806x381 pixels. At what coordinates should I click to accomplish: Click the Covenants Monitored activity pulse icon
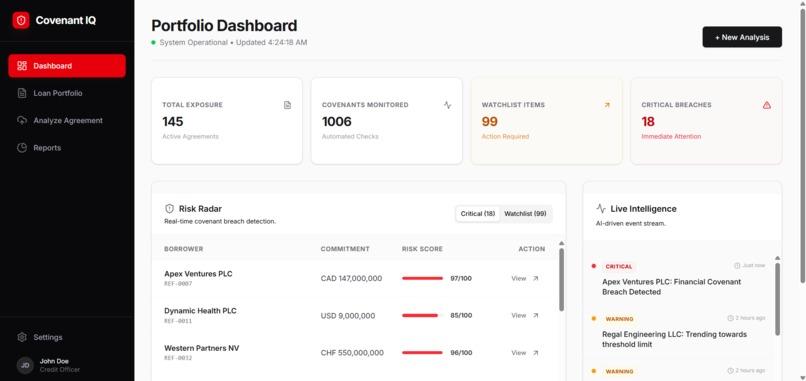tap(447, 105)
